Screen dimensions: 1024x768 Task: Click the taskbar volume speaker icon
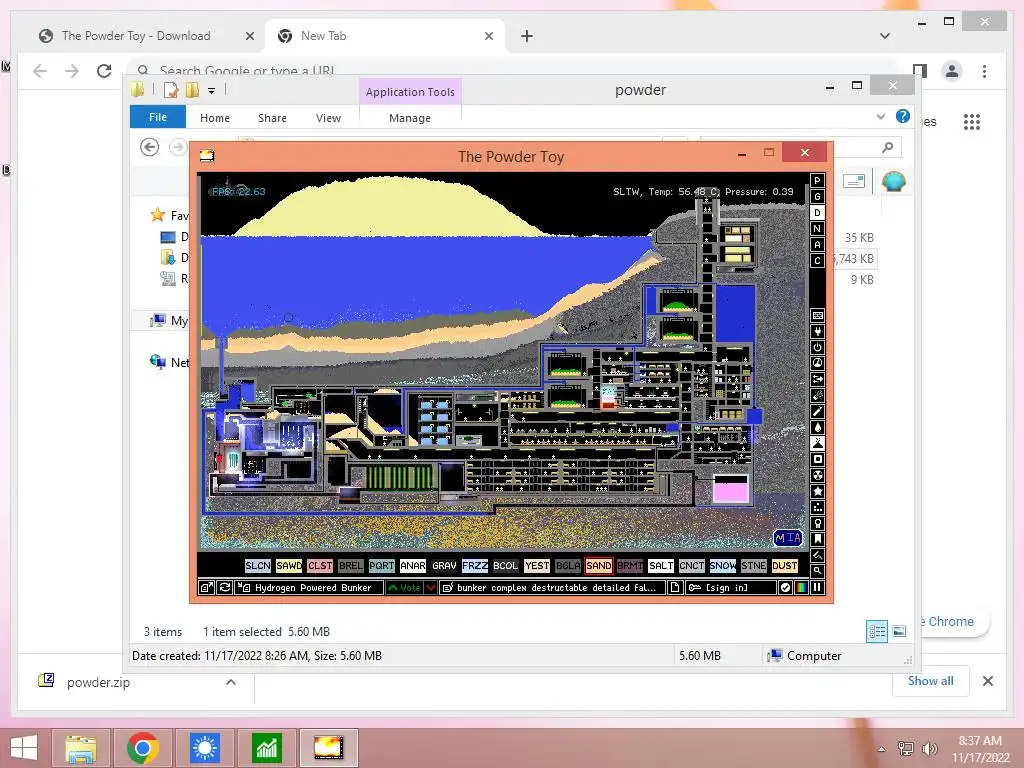click(x=930, y=748)
